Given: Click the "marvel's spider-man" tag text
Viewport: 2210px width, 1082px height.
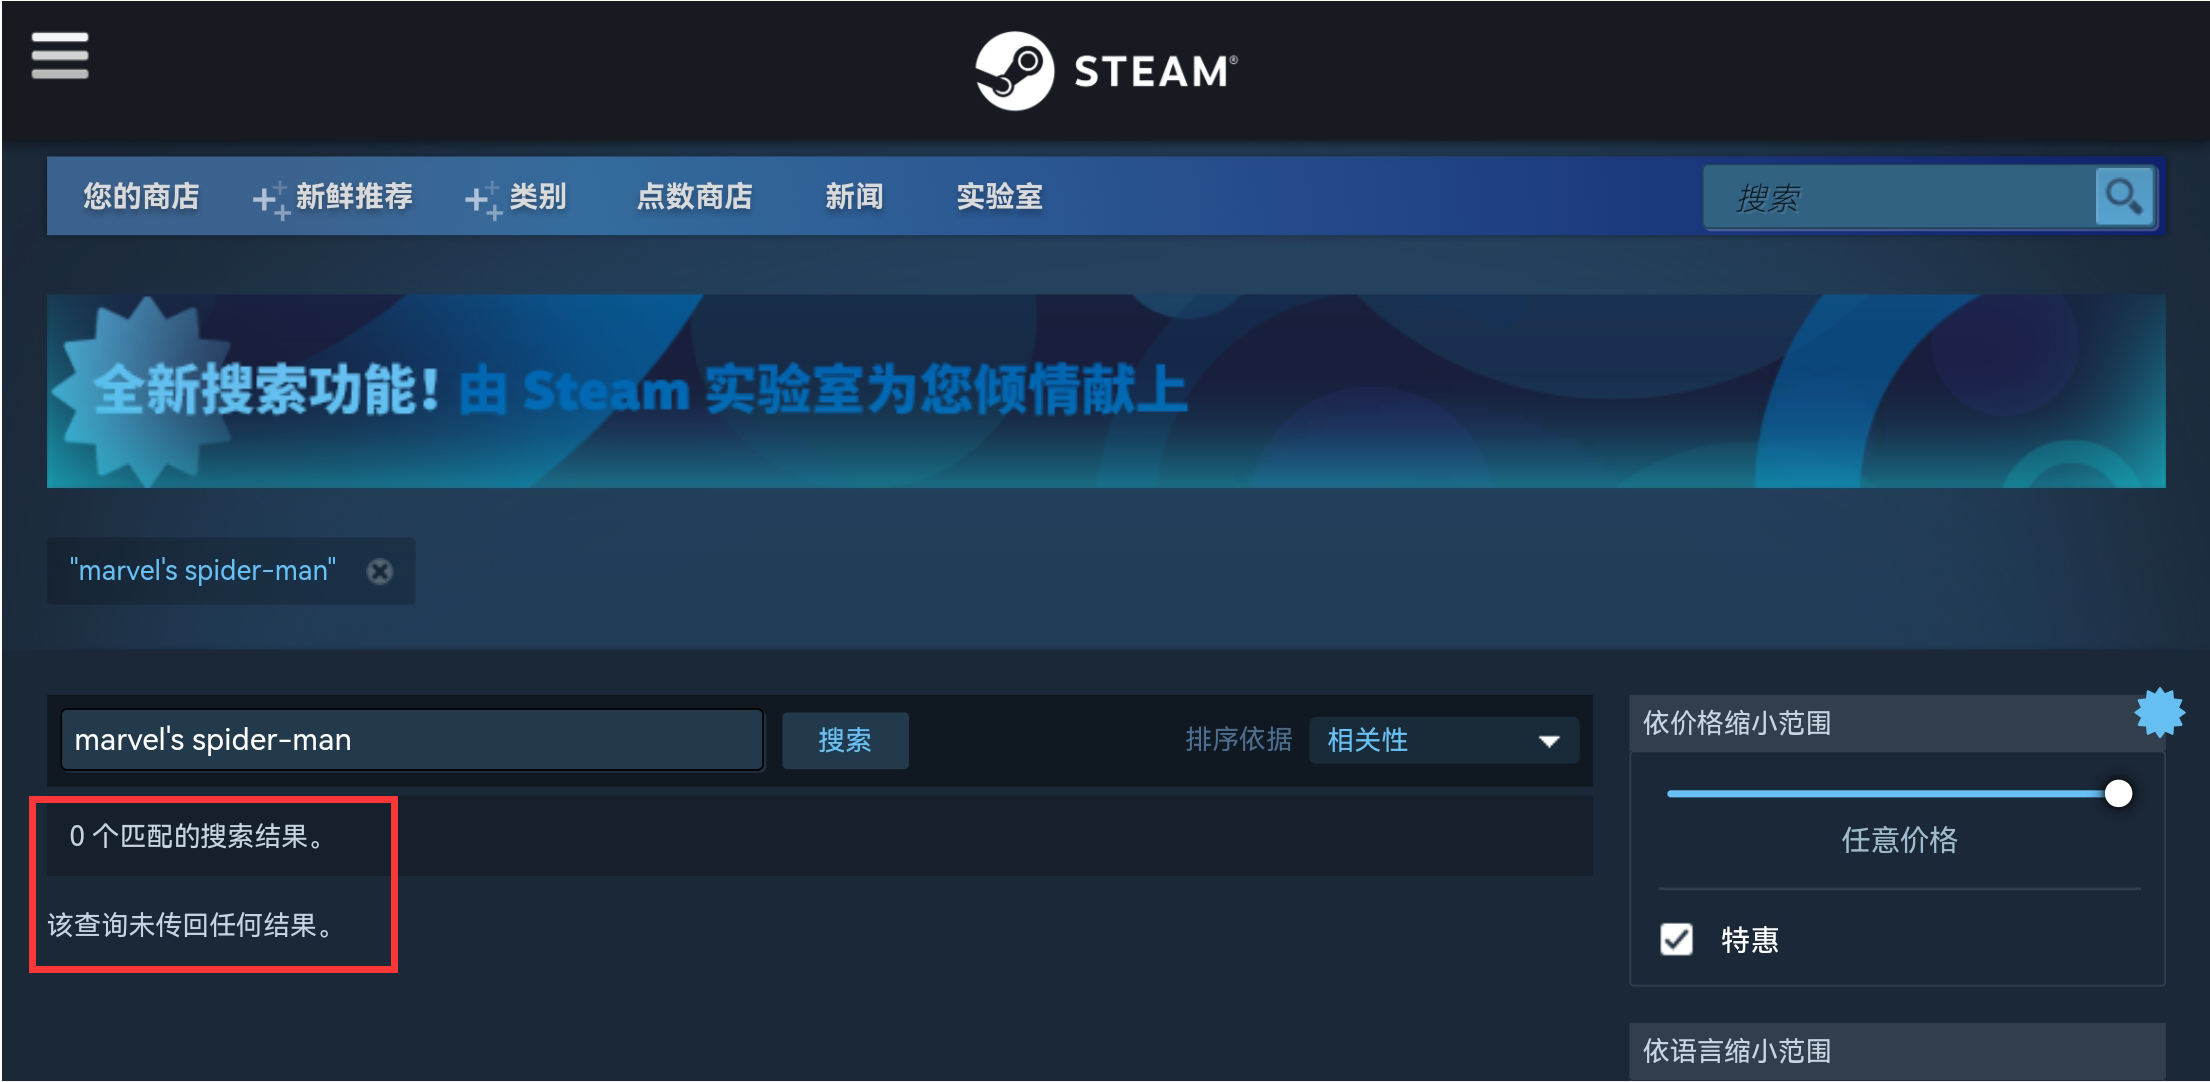Looking at the screenshot, I should tap(203, 570).
